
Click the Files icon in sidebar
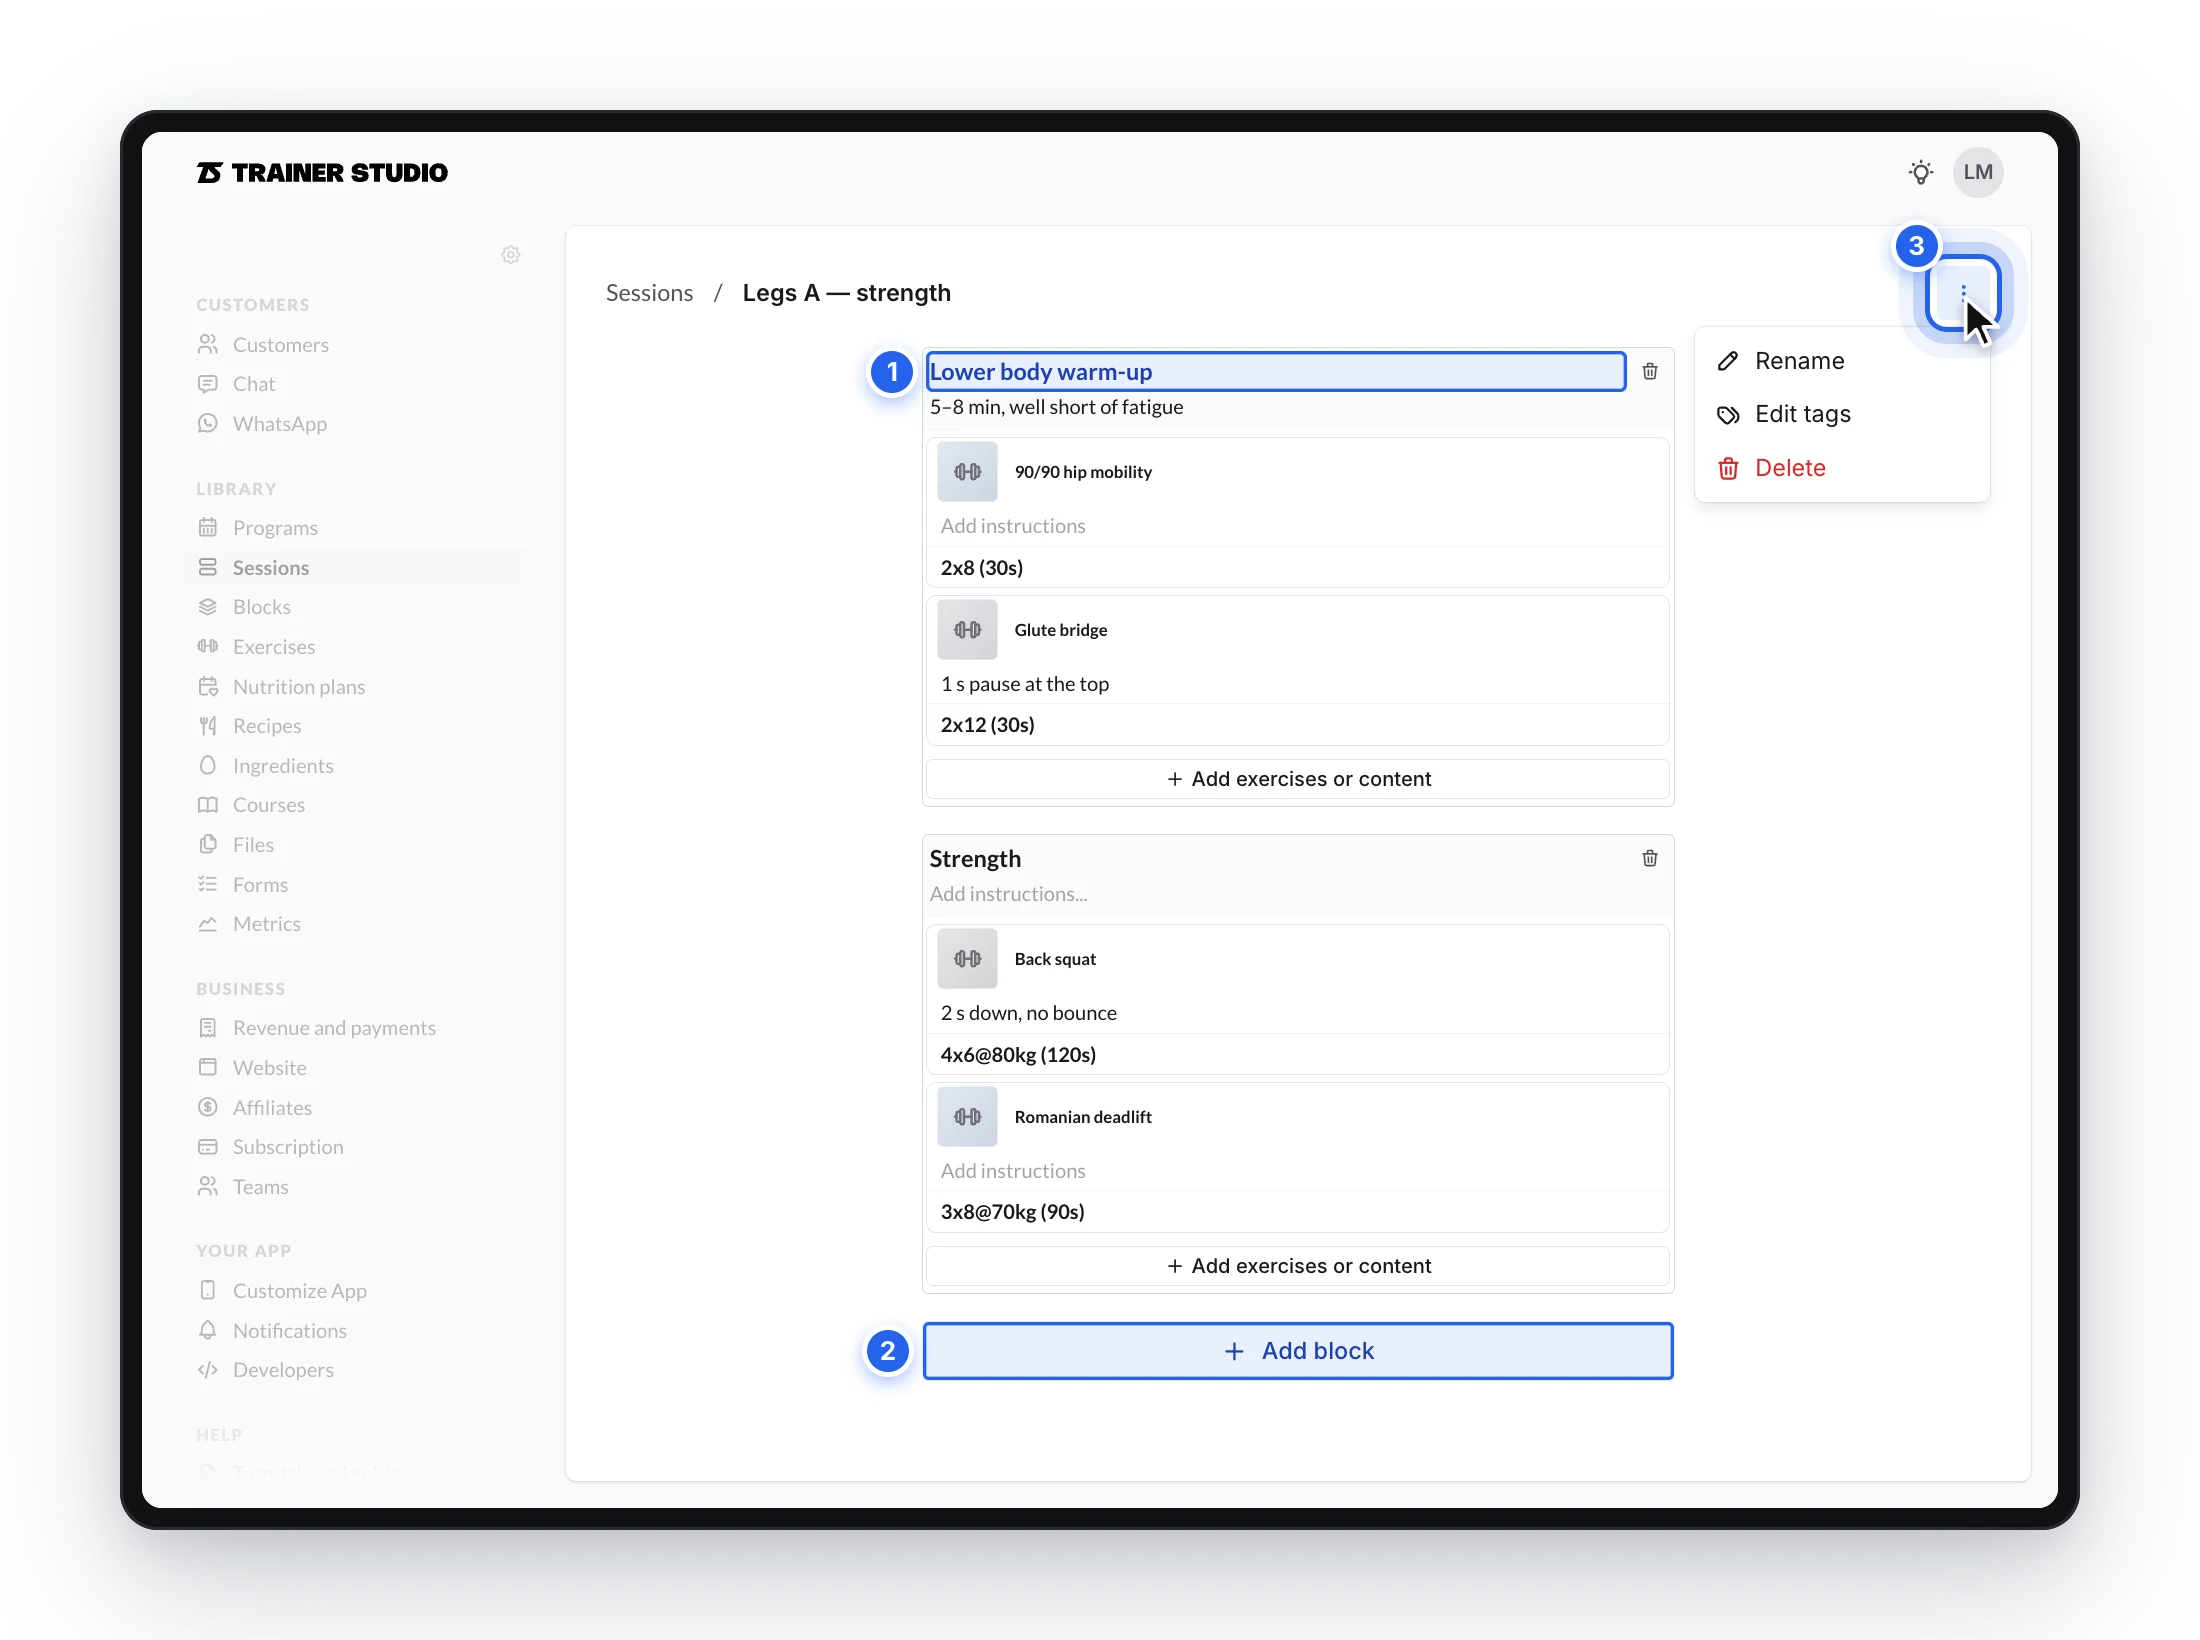click(x=208, y=844)
